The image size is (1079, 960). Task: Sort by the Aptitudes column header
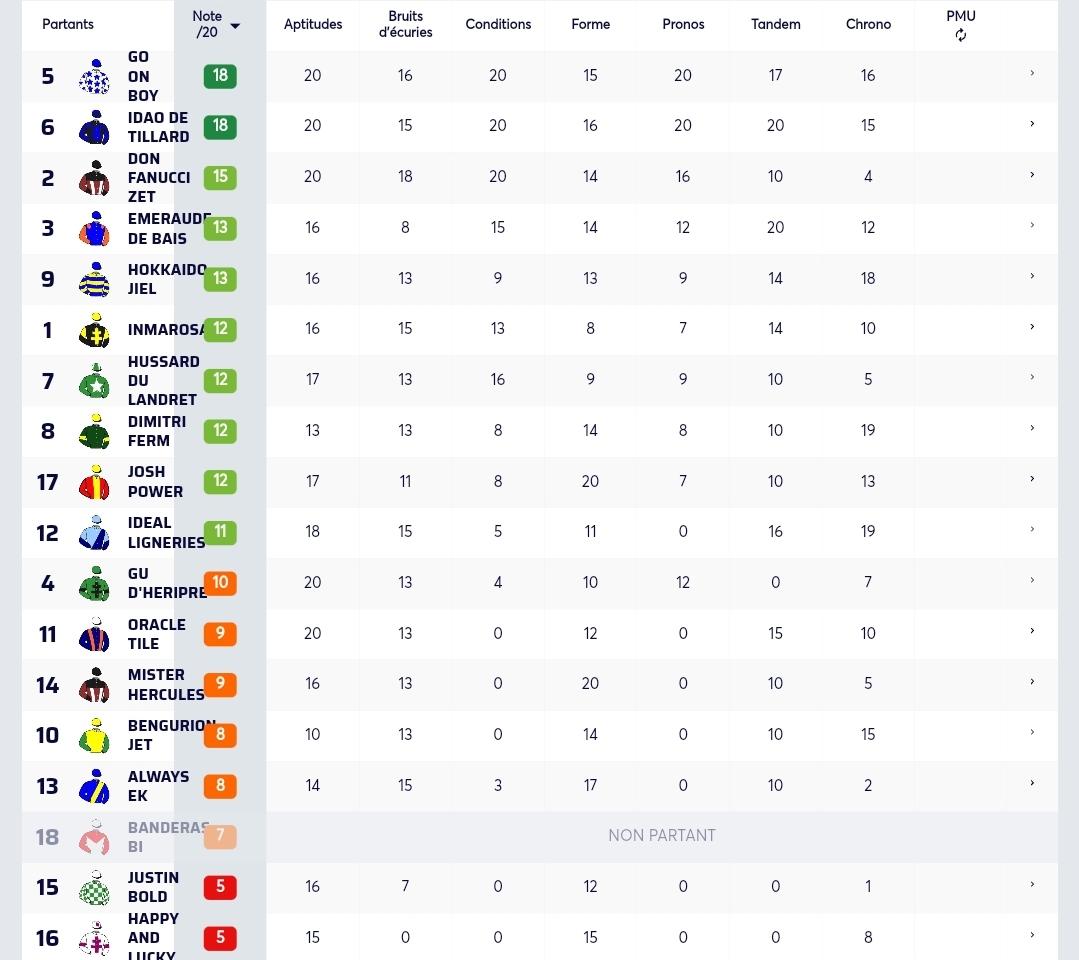313,24
